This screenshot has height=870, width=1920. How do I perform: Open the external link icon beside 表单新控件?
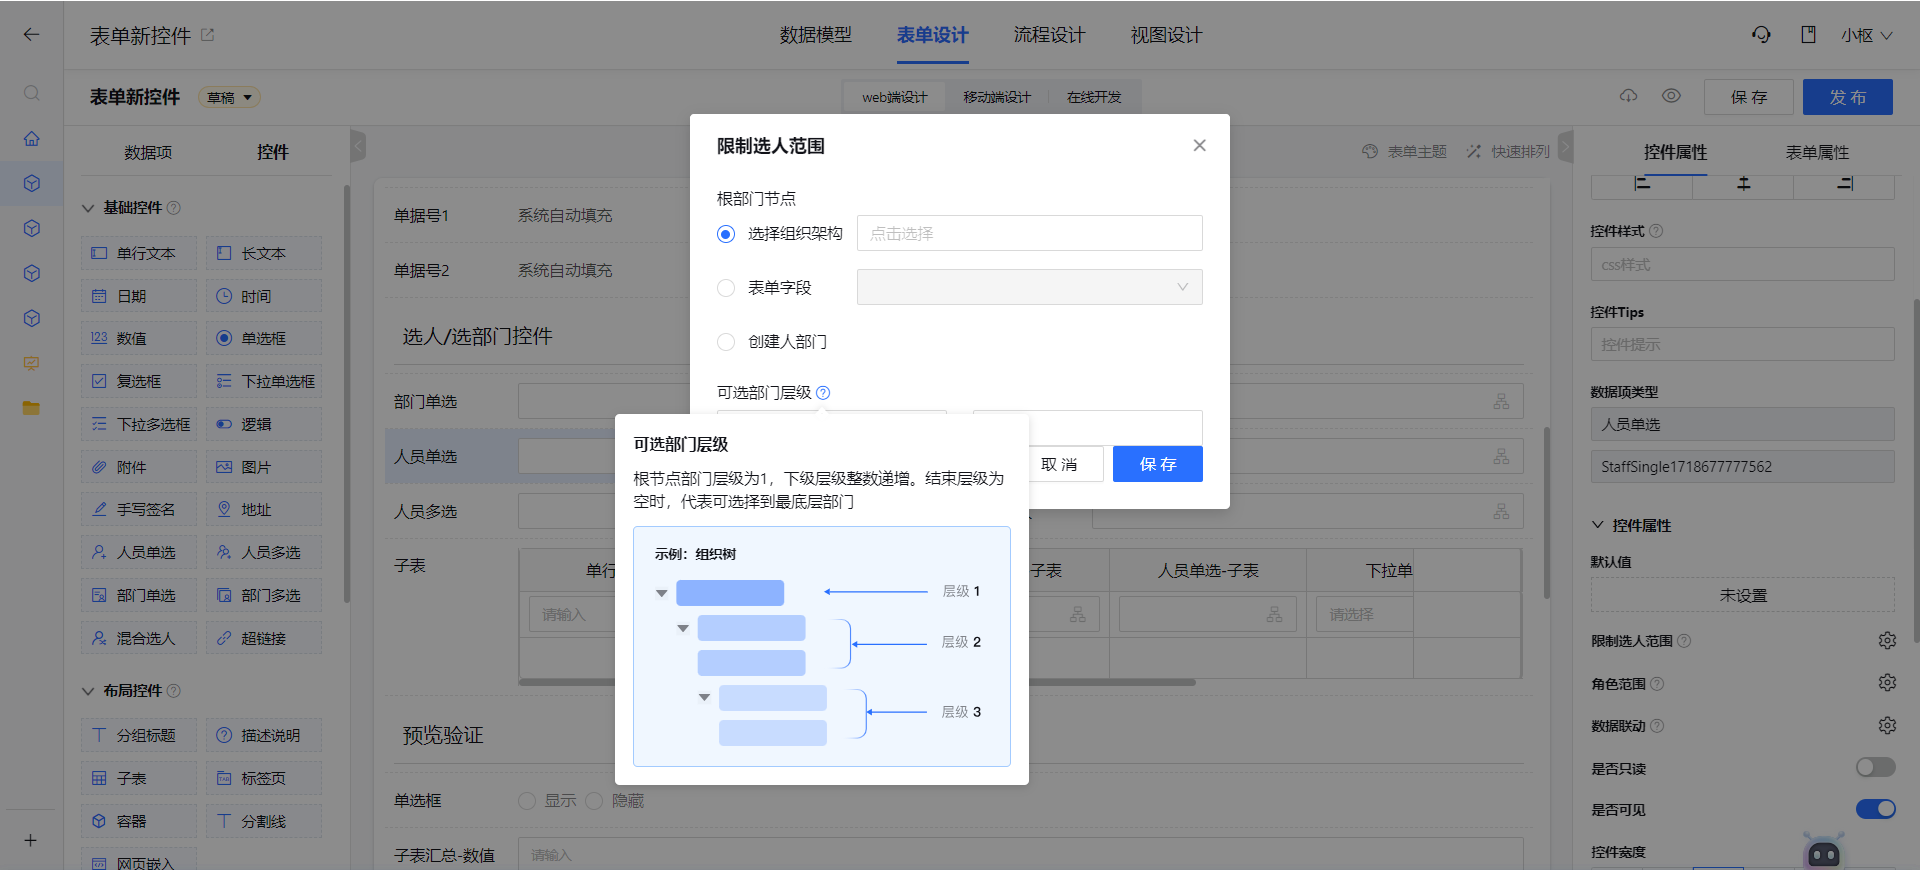click(x=208, y=35)
